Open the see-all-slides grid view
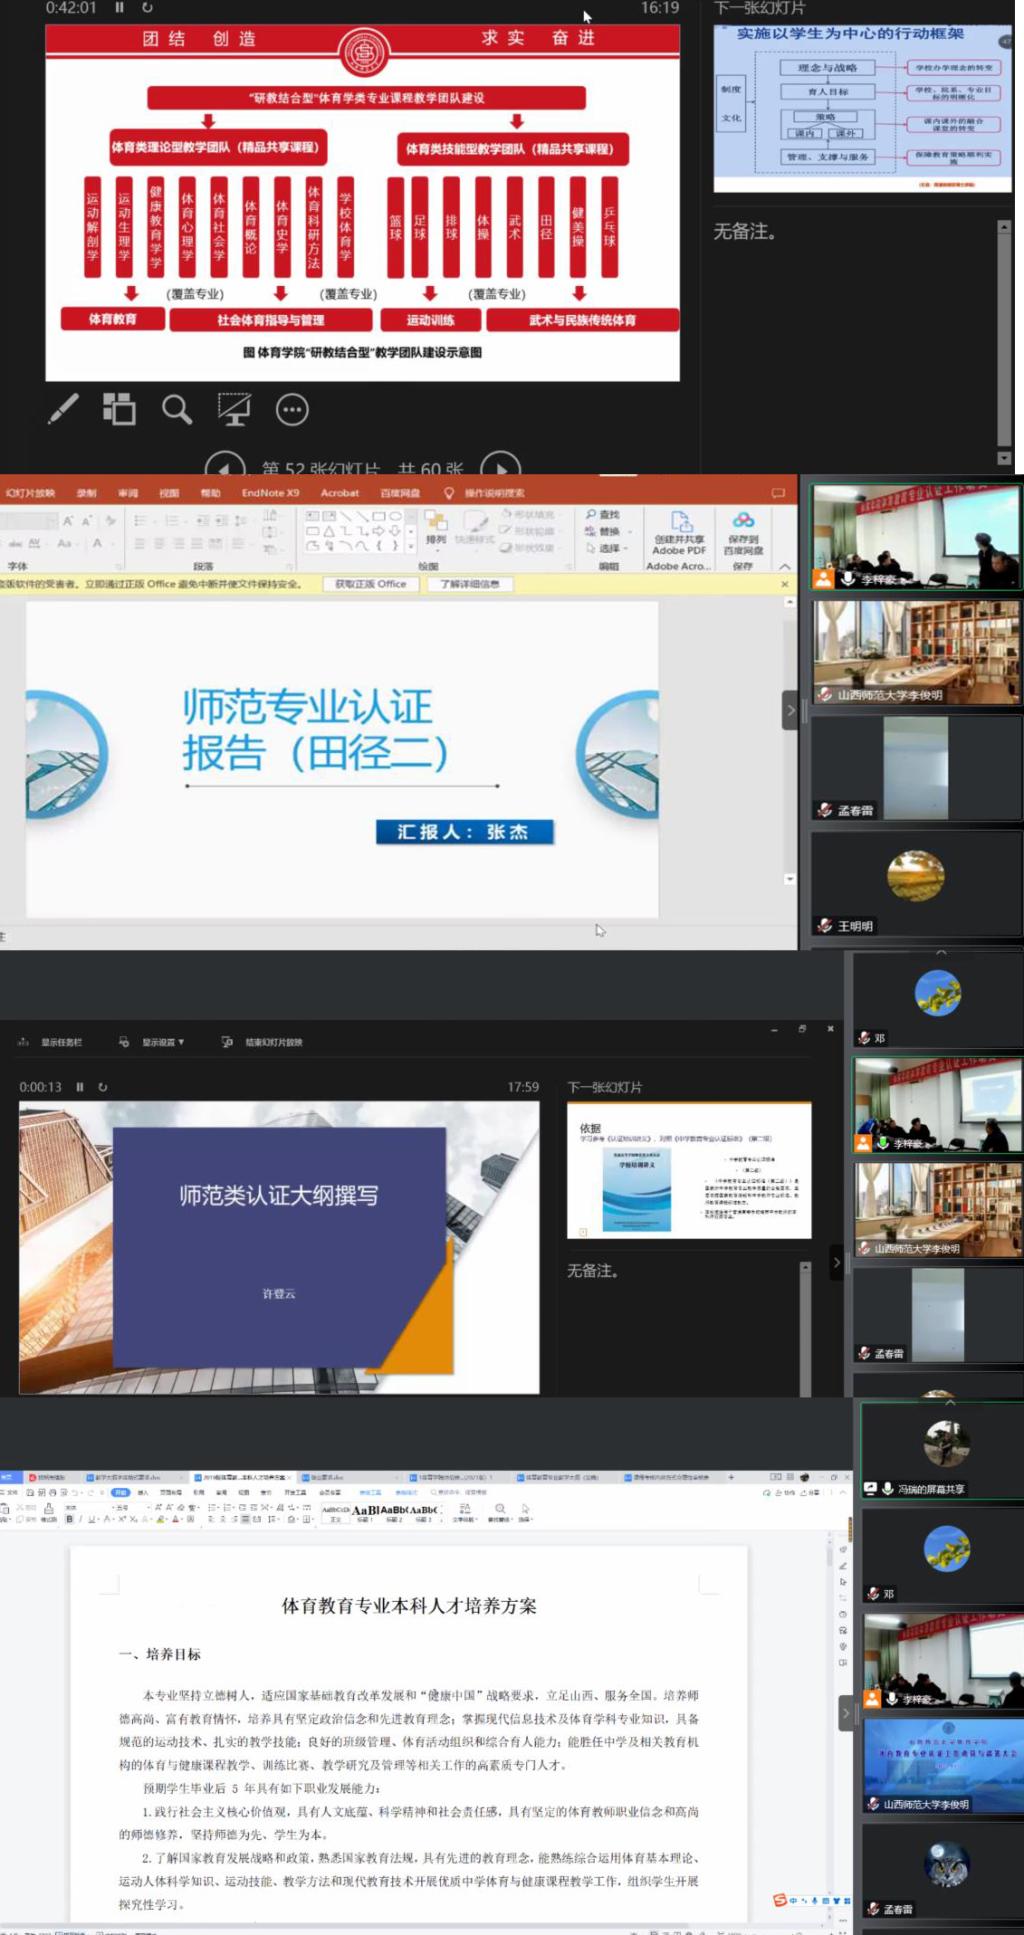 (x=119, y=409)
